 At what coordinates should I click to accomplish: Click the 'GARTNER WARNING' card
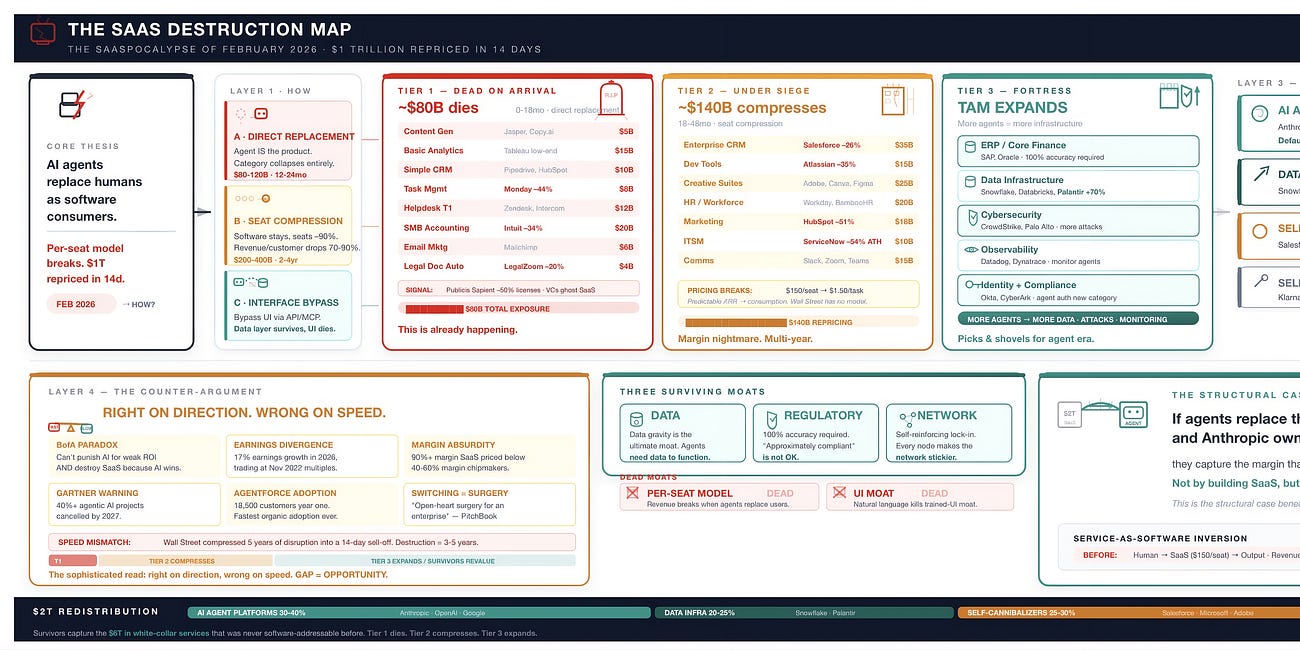[x=134, y=505]
